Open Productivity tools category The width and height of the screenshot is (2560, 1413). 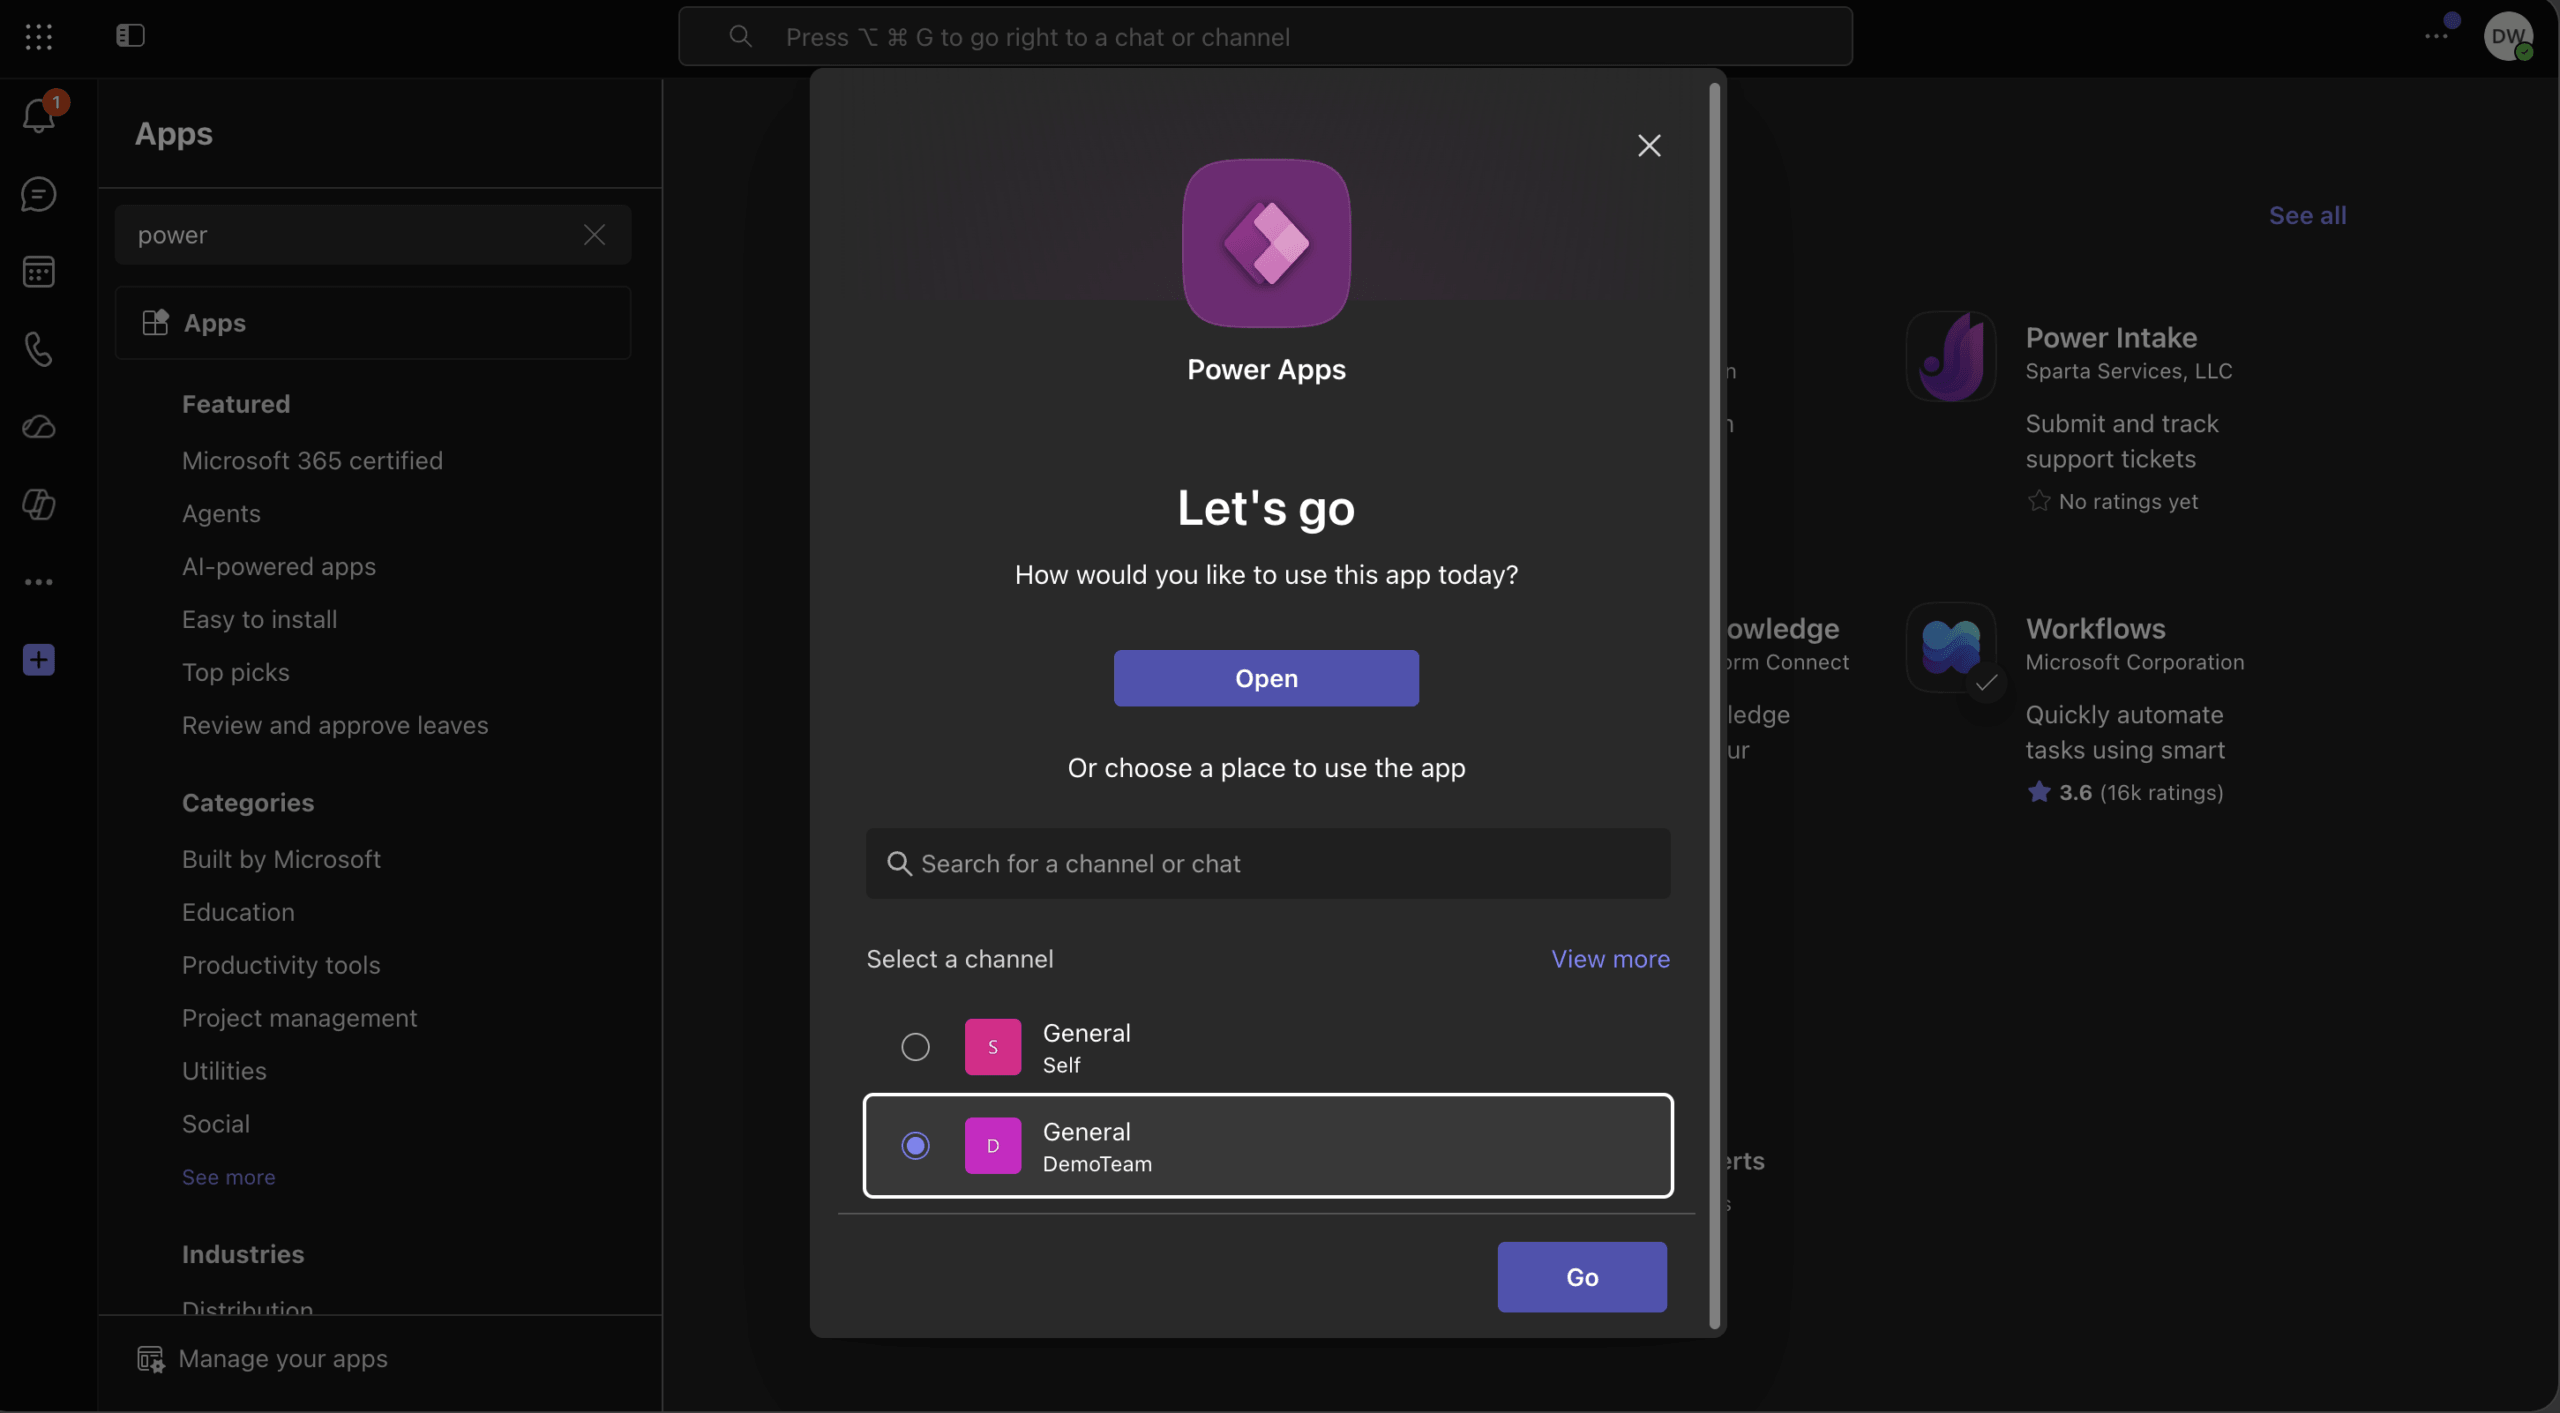point(281,966)
